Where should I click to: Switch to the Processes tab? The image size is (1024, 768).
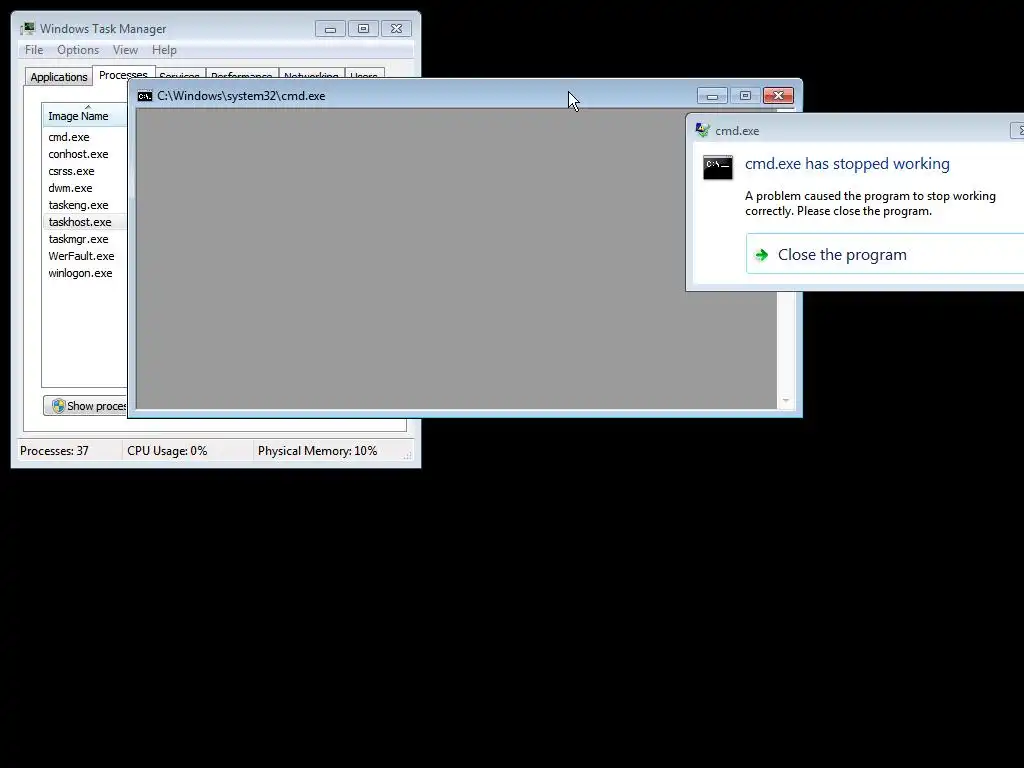123,74
